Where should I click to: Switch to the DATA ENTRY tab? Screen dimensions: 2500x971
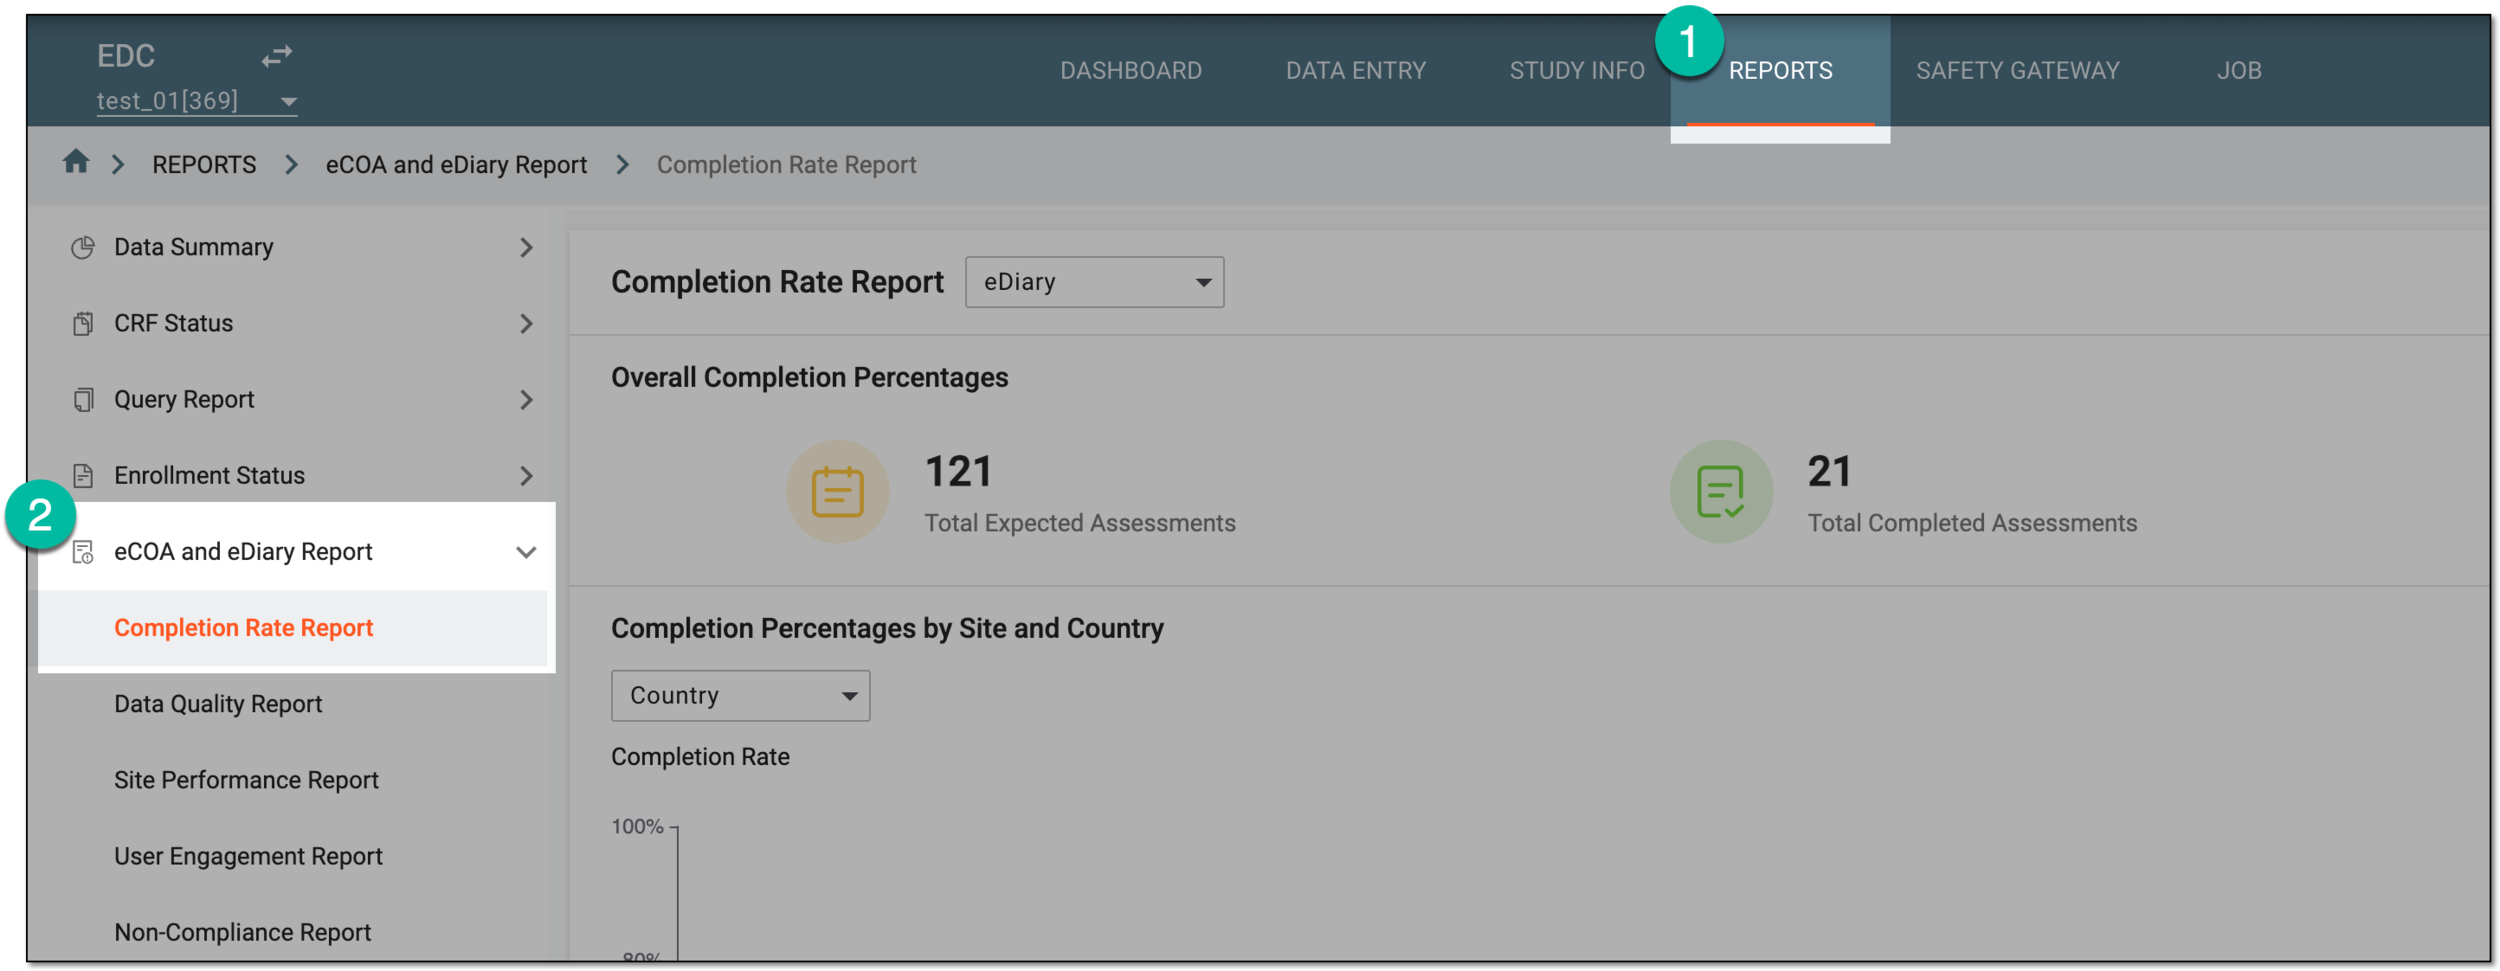click(x=1355, y=71)
